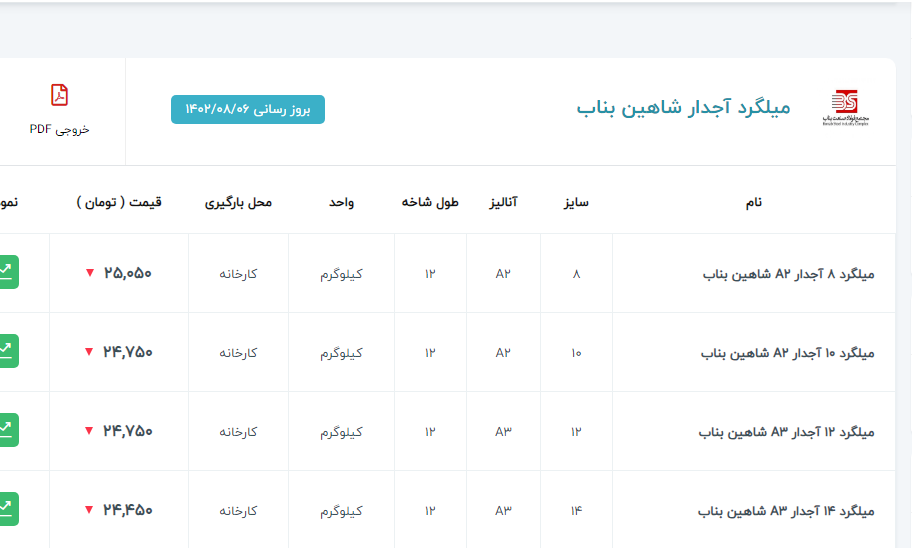Click red down arrow beside price 24,450
The image size is (912, 548).
tap(89, 510)
